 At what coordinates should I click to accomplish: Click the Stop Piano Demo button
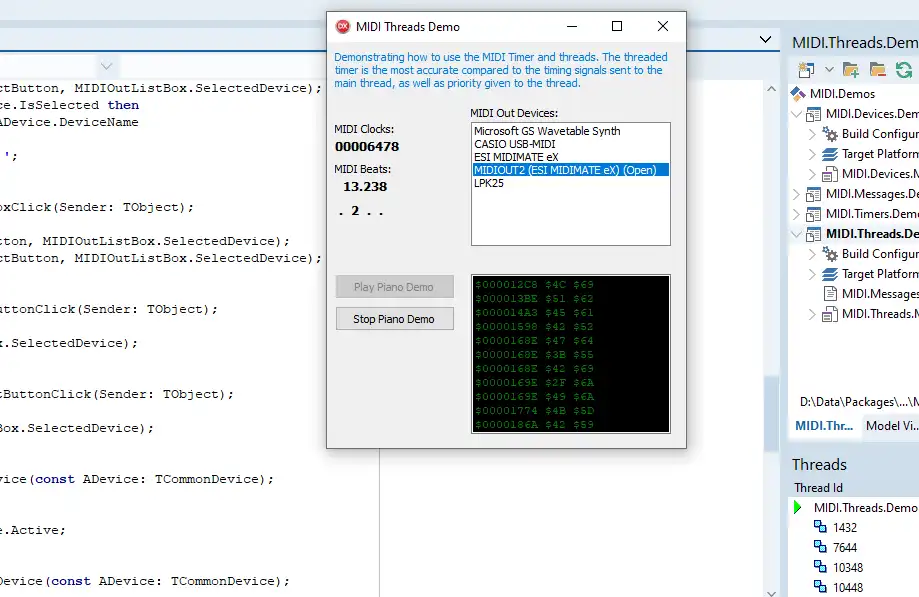[394, 319]
